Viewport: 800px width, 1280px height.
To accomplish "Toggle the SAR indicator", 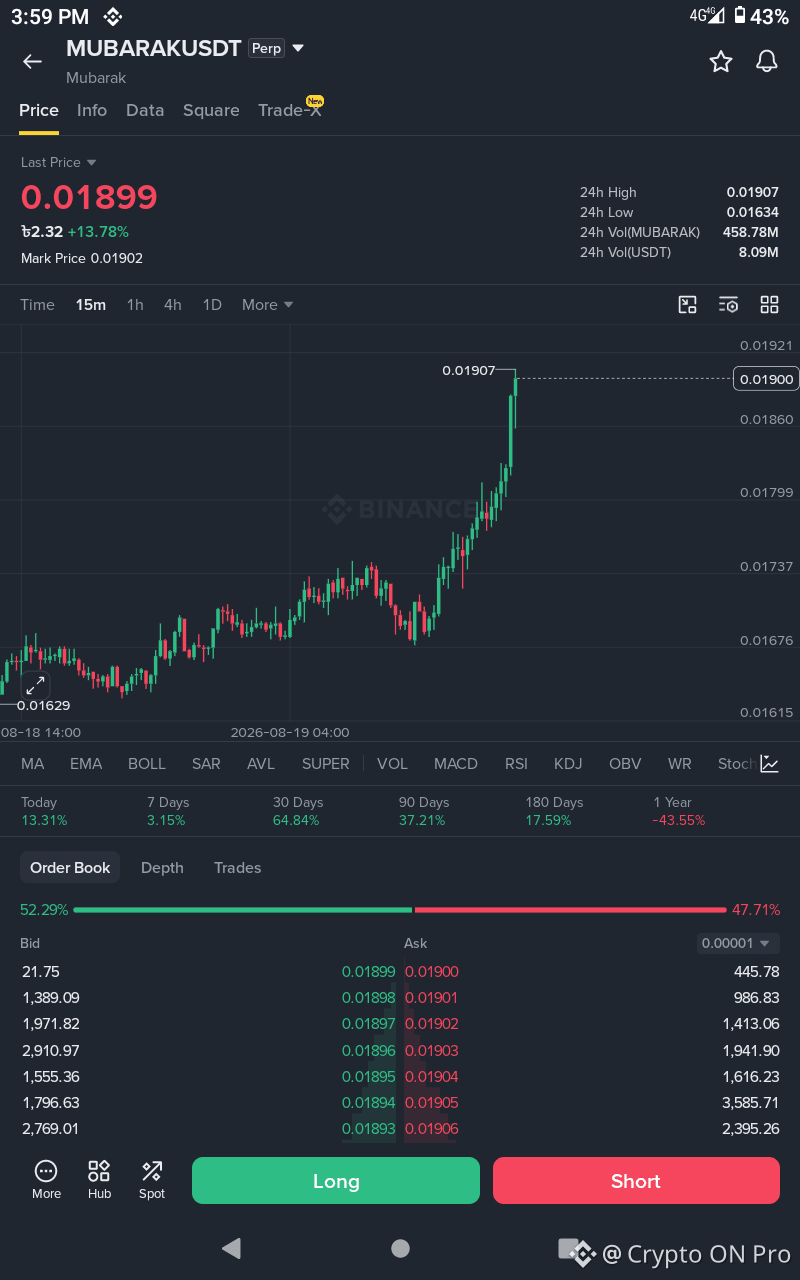I will [206, 764].
